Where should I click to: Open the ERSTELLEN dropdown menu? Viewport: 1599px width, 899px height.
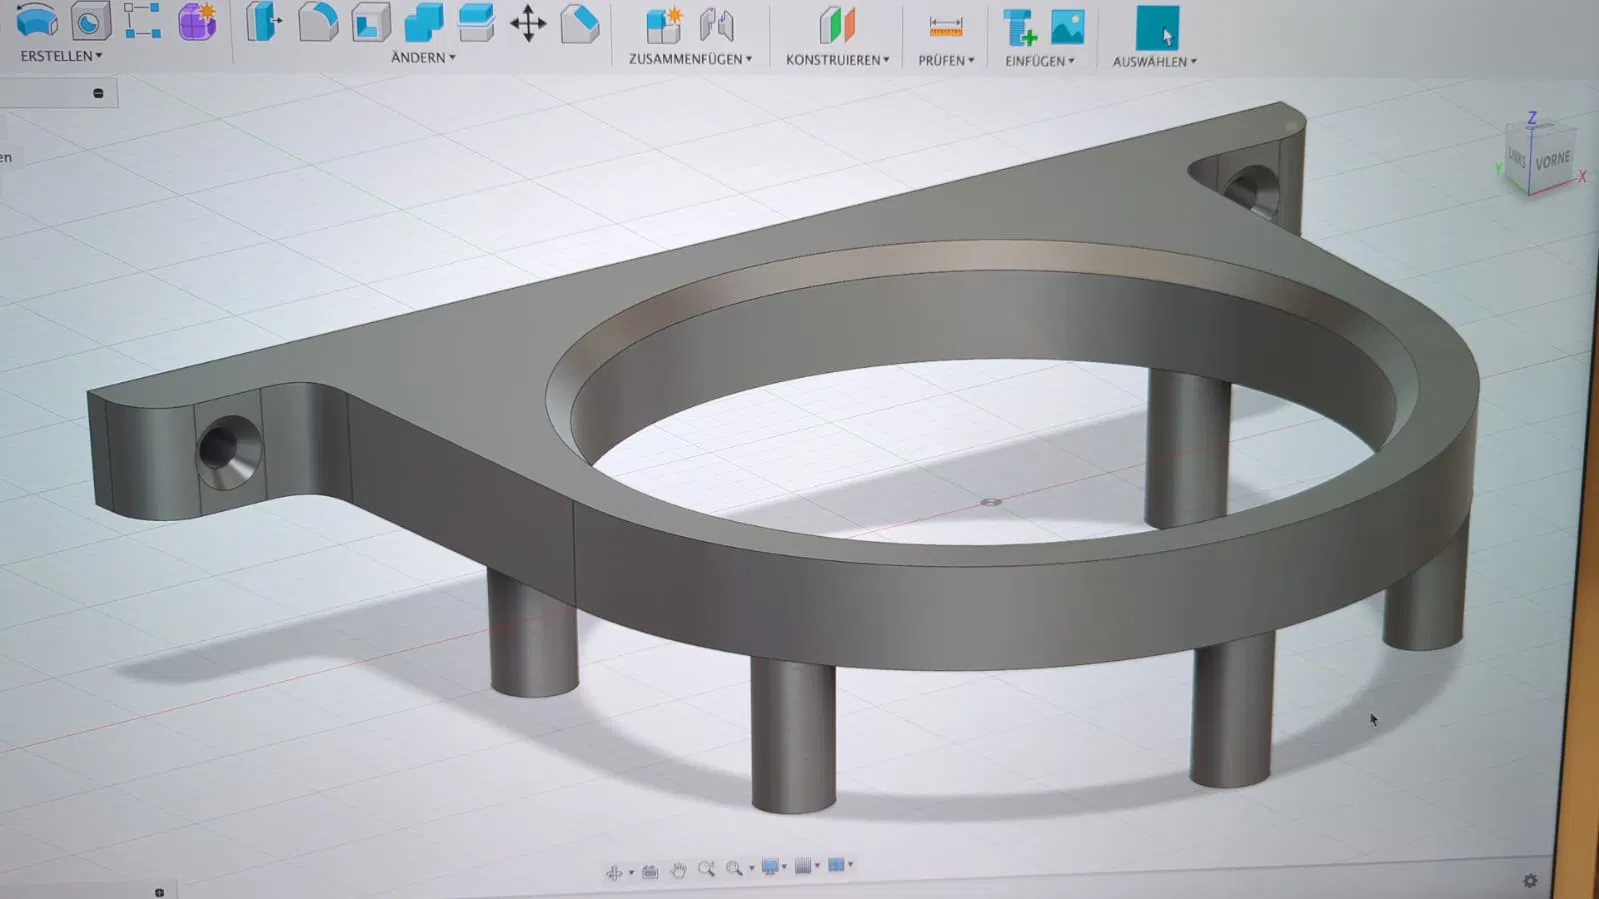point(61,56)
